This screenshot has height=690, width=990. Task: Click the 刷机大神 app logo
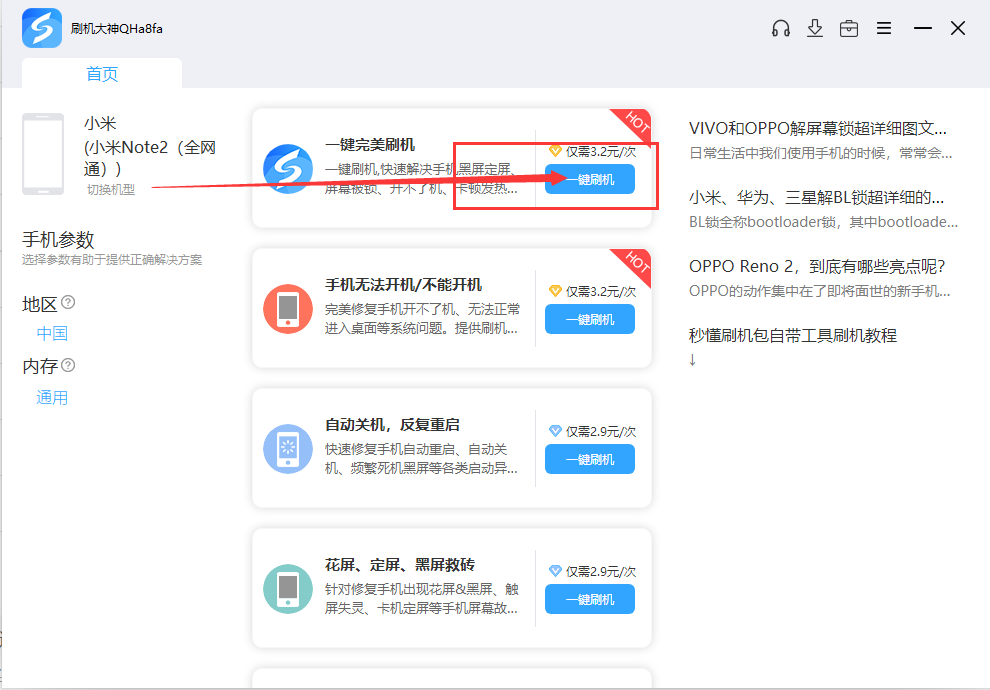coord(42,28)
